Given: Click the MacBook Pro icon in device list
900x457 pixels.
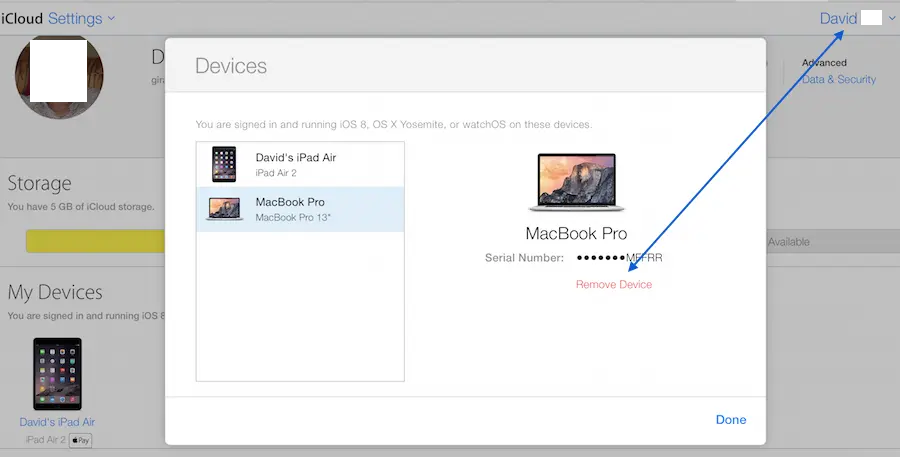Looking at the screenshot, I should click(x=224, y=209).
